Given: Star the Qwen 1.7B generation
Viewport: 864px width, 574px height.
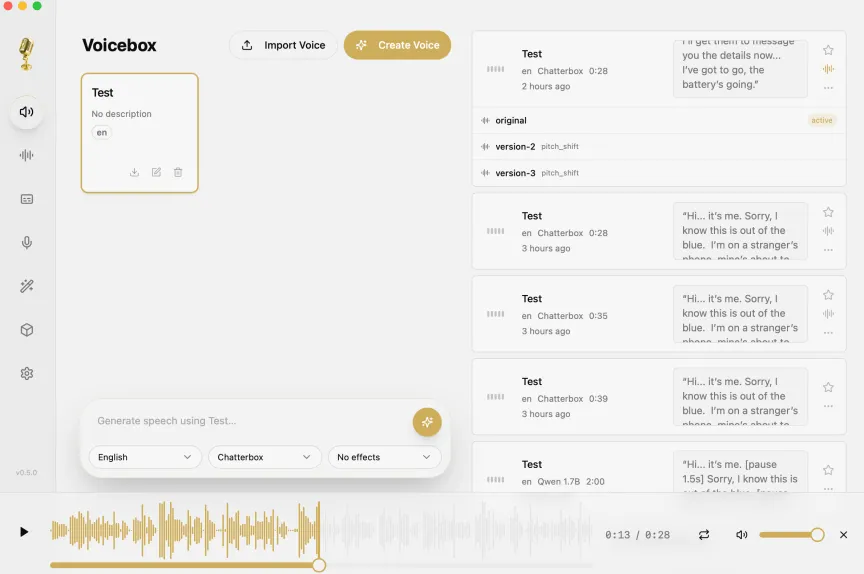Looking at the screenshot, I should pos(828,470).
